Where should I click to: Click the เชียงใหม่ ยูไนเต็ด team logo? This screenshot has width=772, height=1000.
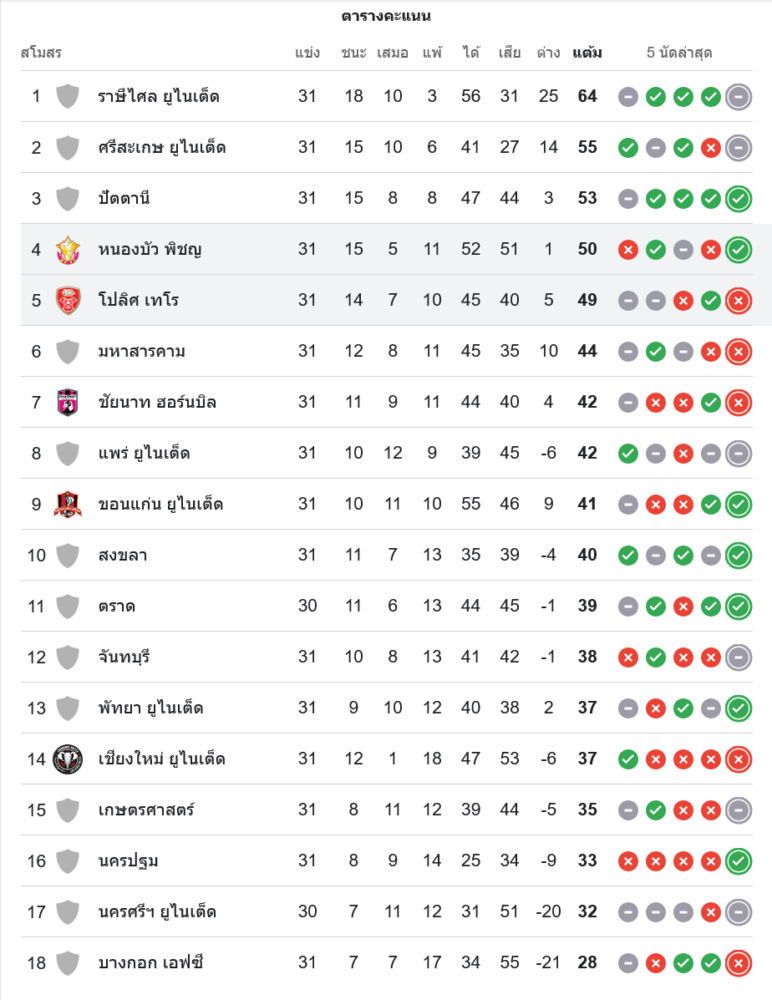pyautogui.click(x=67, y=759)
